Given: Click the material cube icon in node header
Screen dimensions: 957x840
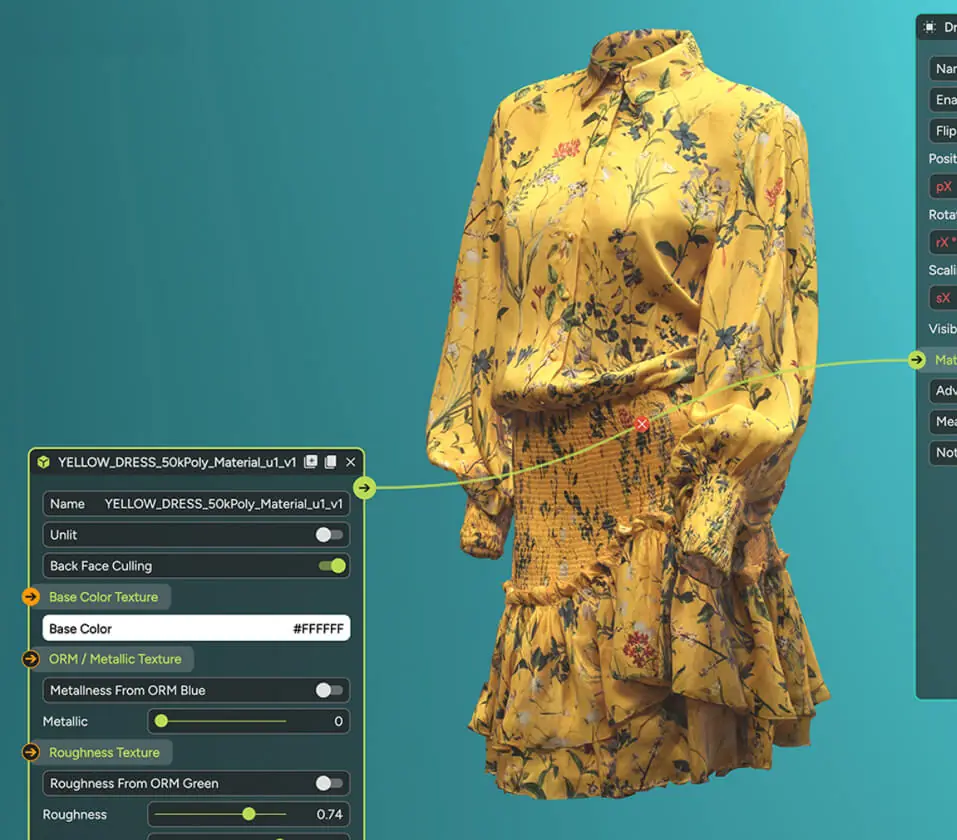Looking at the screenshot, I should click(44, 462).
